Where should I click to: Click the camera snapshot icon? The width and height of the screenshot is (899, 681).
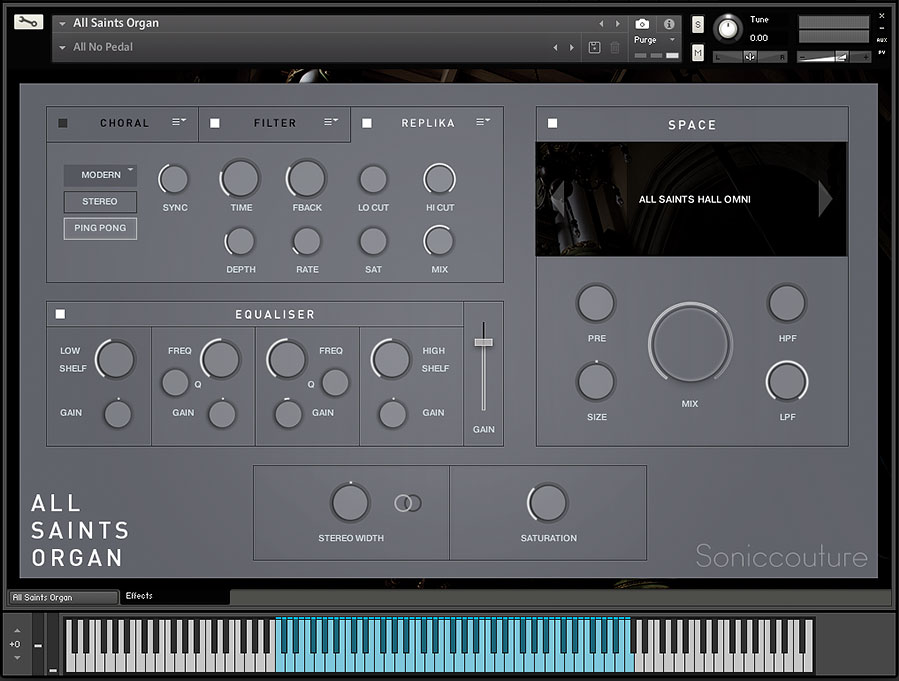[642, 24]
